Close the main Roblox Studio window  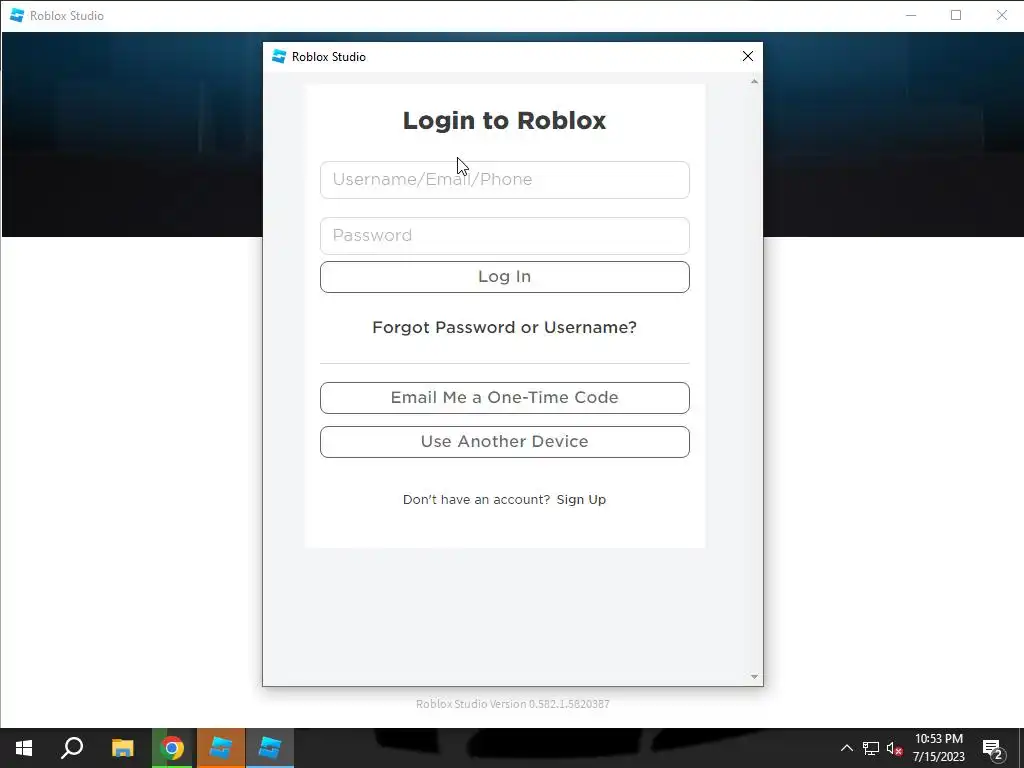coord(1002,15)
